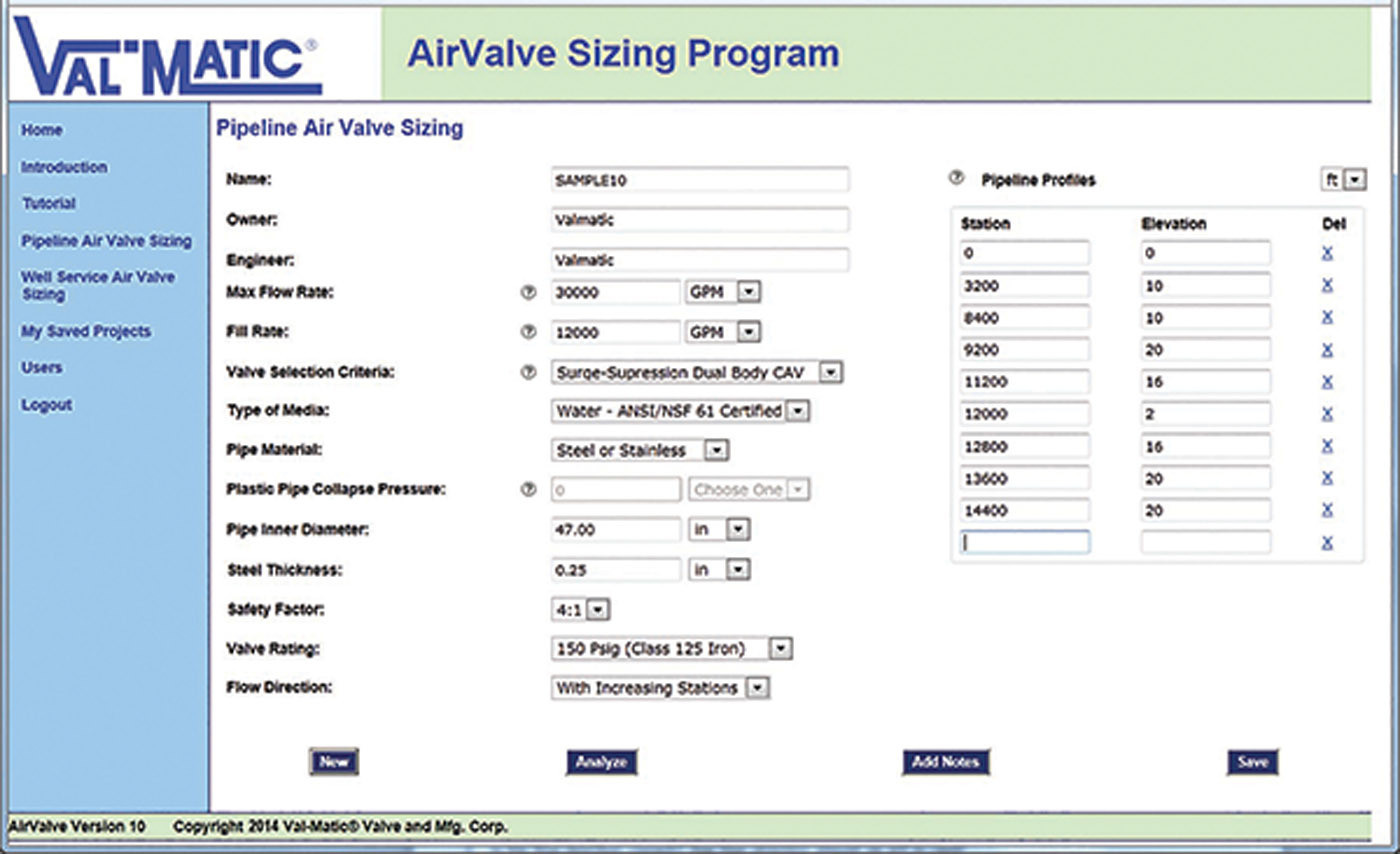1400x854 pixels.
Task: Click the Plastic Pipe Collapse Pressure help icon
Action: pyautogui.click(x=529, y=490)
